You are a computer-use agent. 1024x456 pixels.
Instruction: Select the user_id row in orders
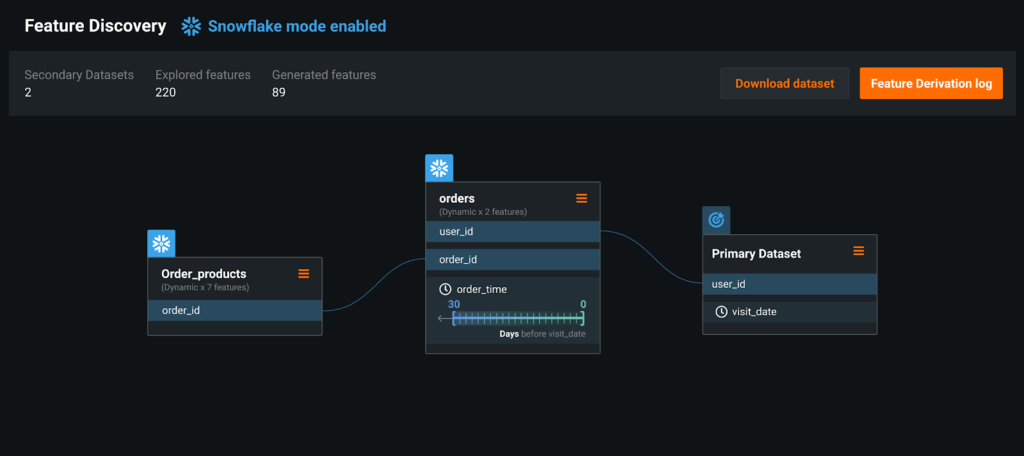click(x=512, y=231)
